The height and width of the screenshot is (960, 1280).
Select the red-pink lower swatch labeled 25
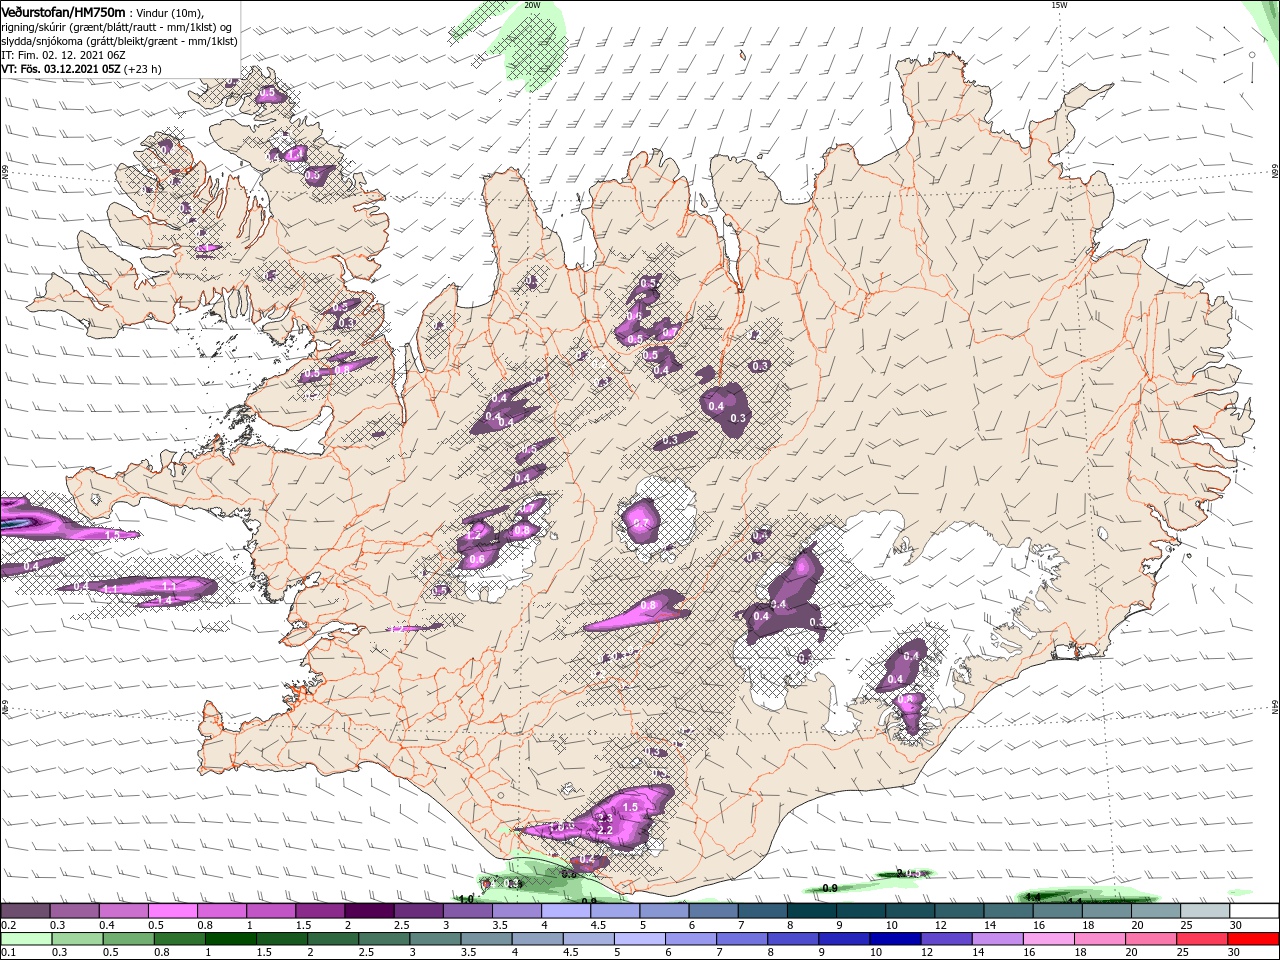pyautogui.click(x=1203, y=939)
